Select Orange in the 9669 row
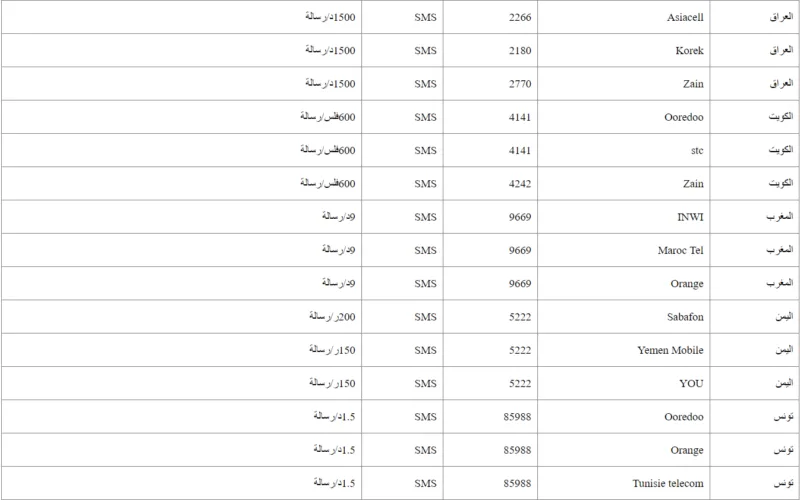Image resolution: width=800 pixels, height=500 pixels. [x=687, y=284]
